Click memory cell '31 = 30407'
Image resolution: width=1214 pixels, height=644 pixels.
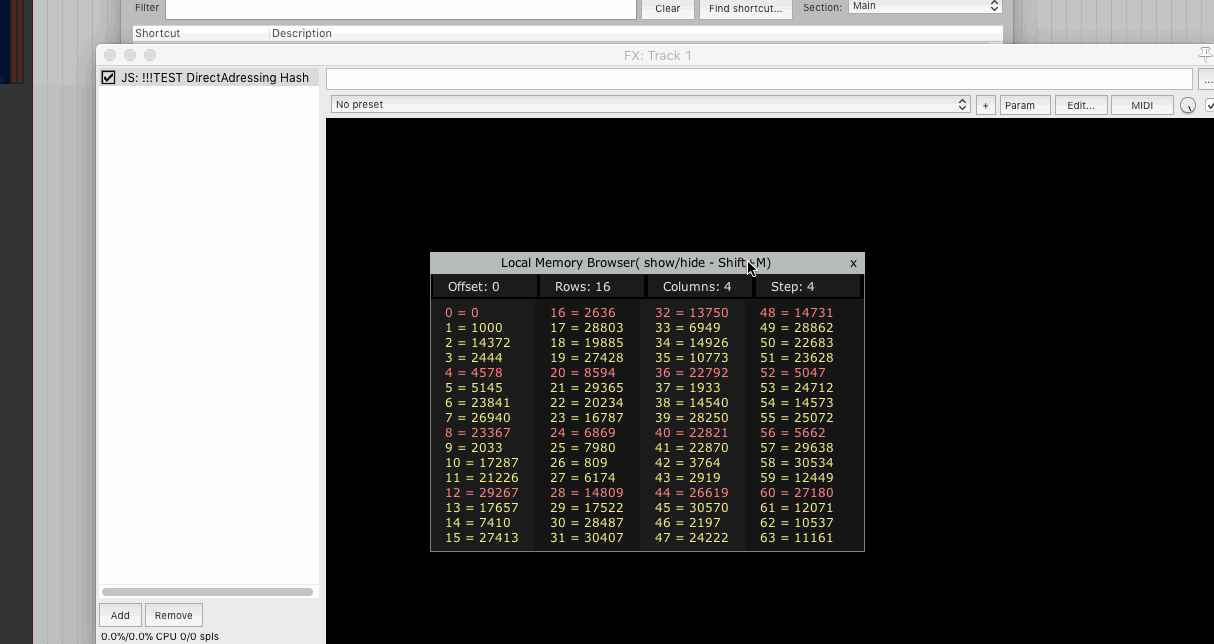[x=587, y=538]
